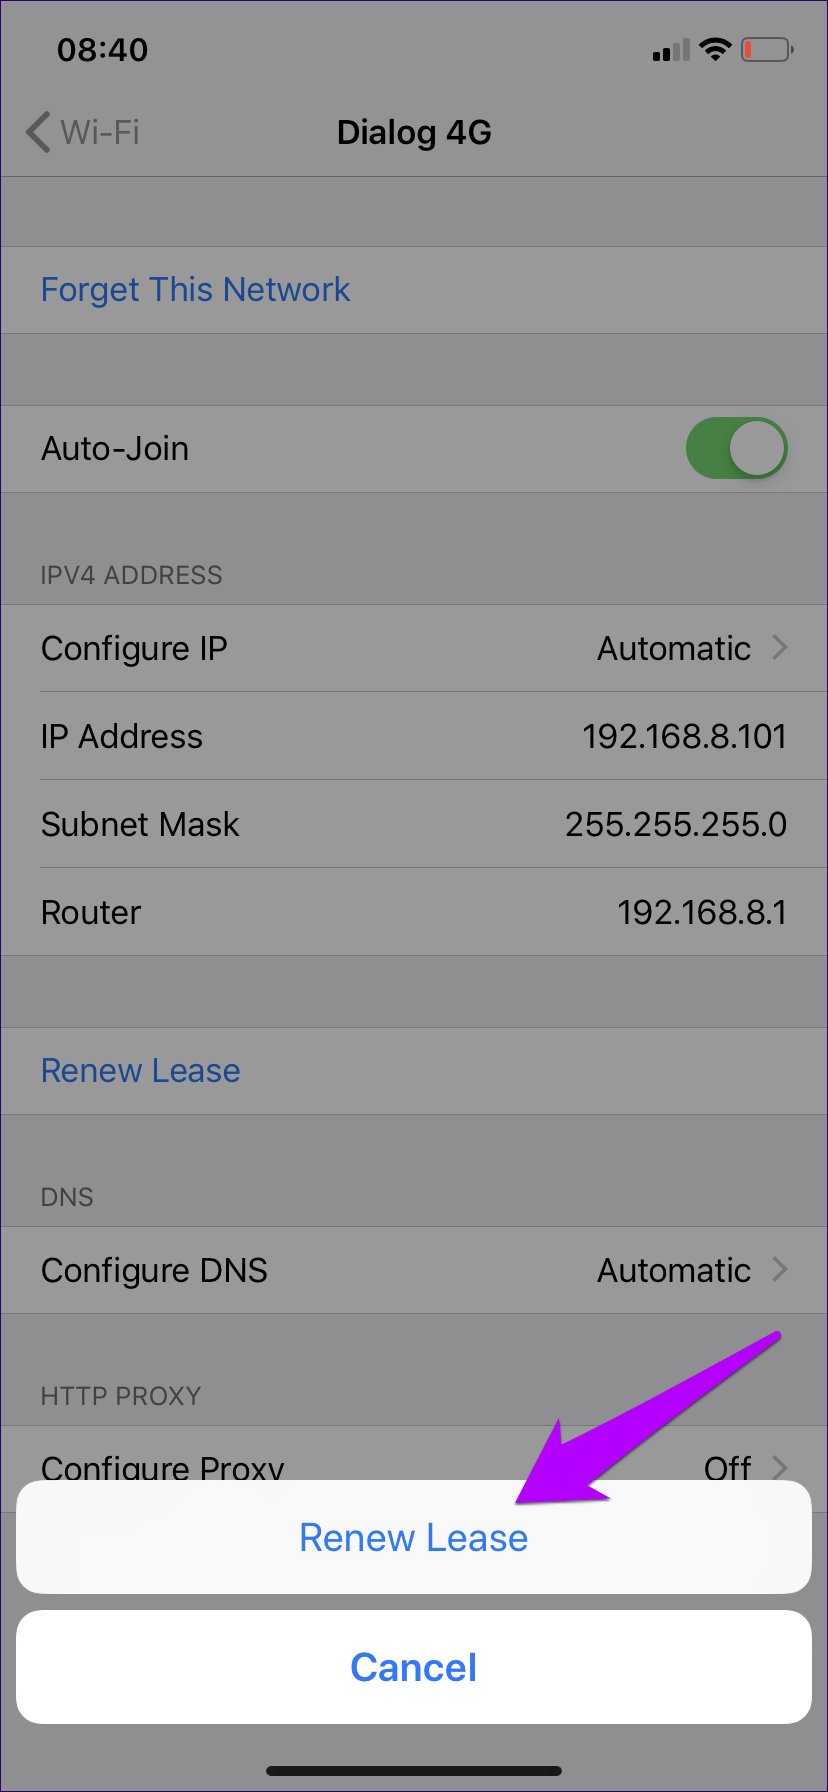Viewport: 828px width, 1792px height.
Task: Tap Forget This Network link
Action: click(x=196, y=290)
